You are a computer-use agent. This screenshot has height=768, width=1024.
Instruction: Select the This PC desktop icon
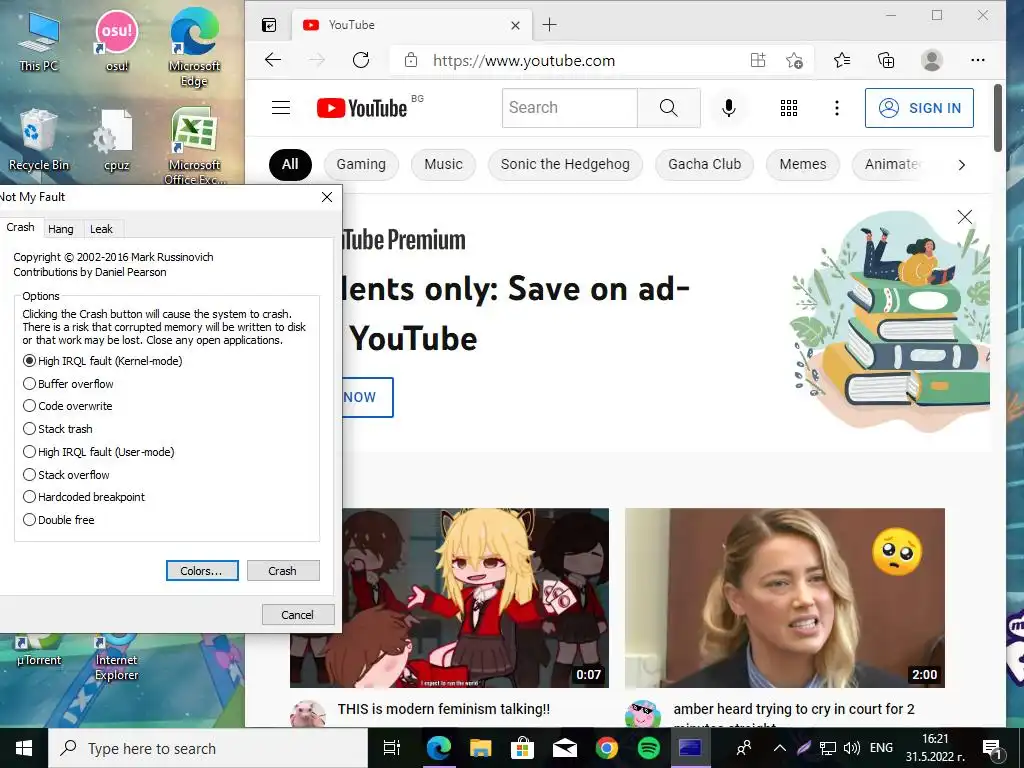(x=39, y=42)
